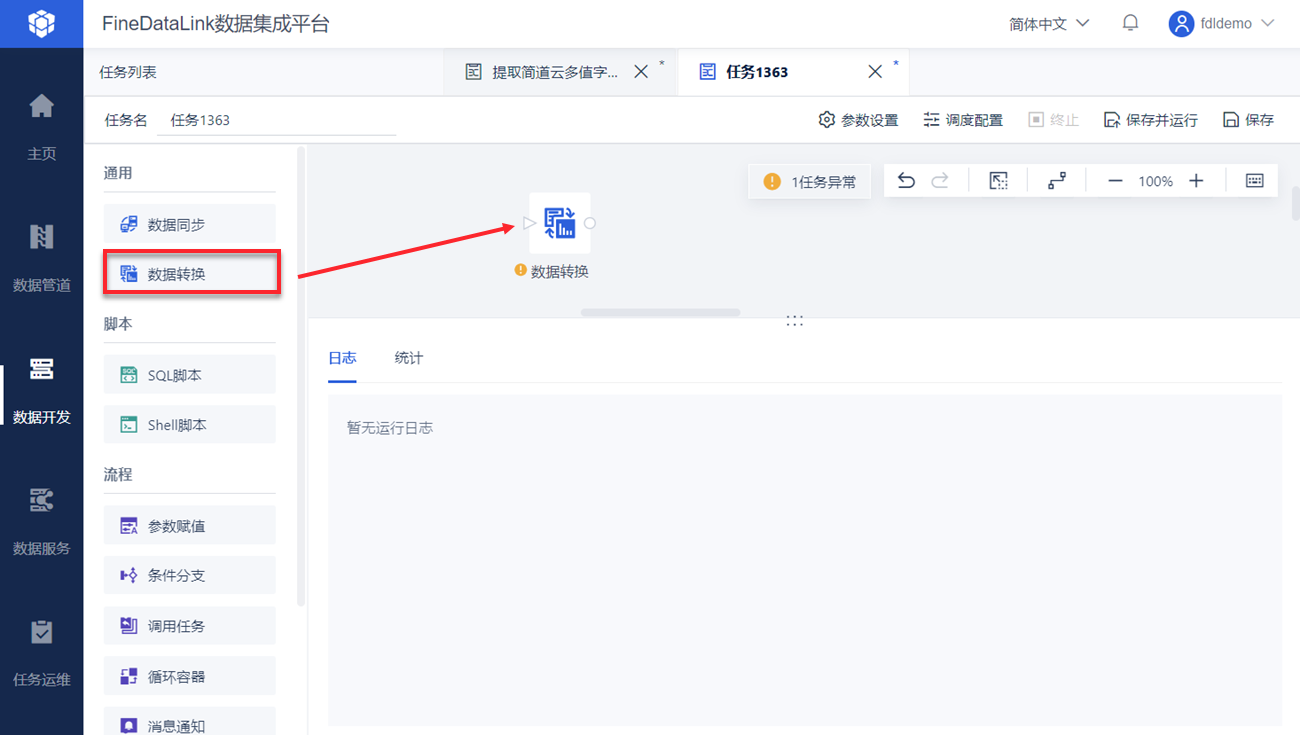Click the undo arrow icon

click(906, 181)
